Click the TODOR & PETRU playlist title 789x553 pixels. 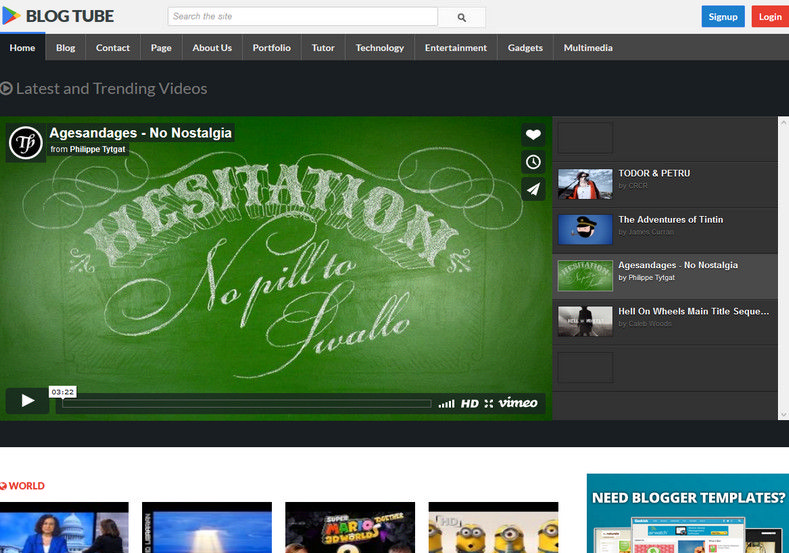click(x=654, y=173)
